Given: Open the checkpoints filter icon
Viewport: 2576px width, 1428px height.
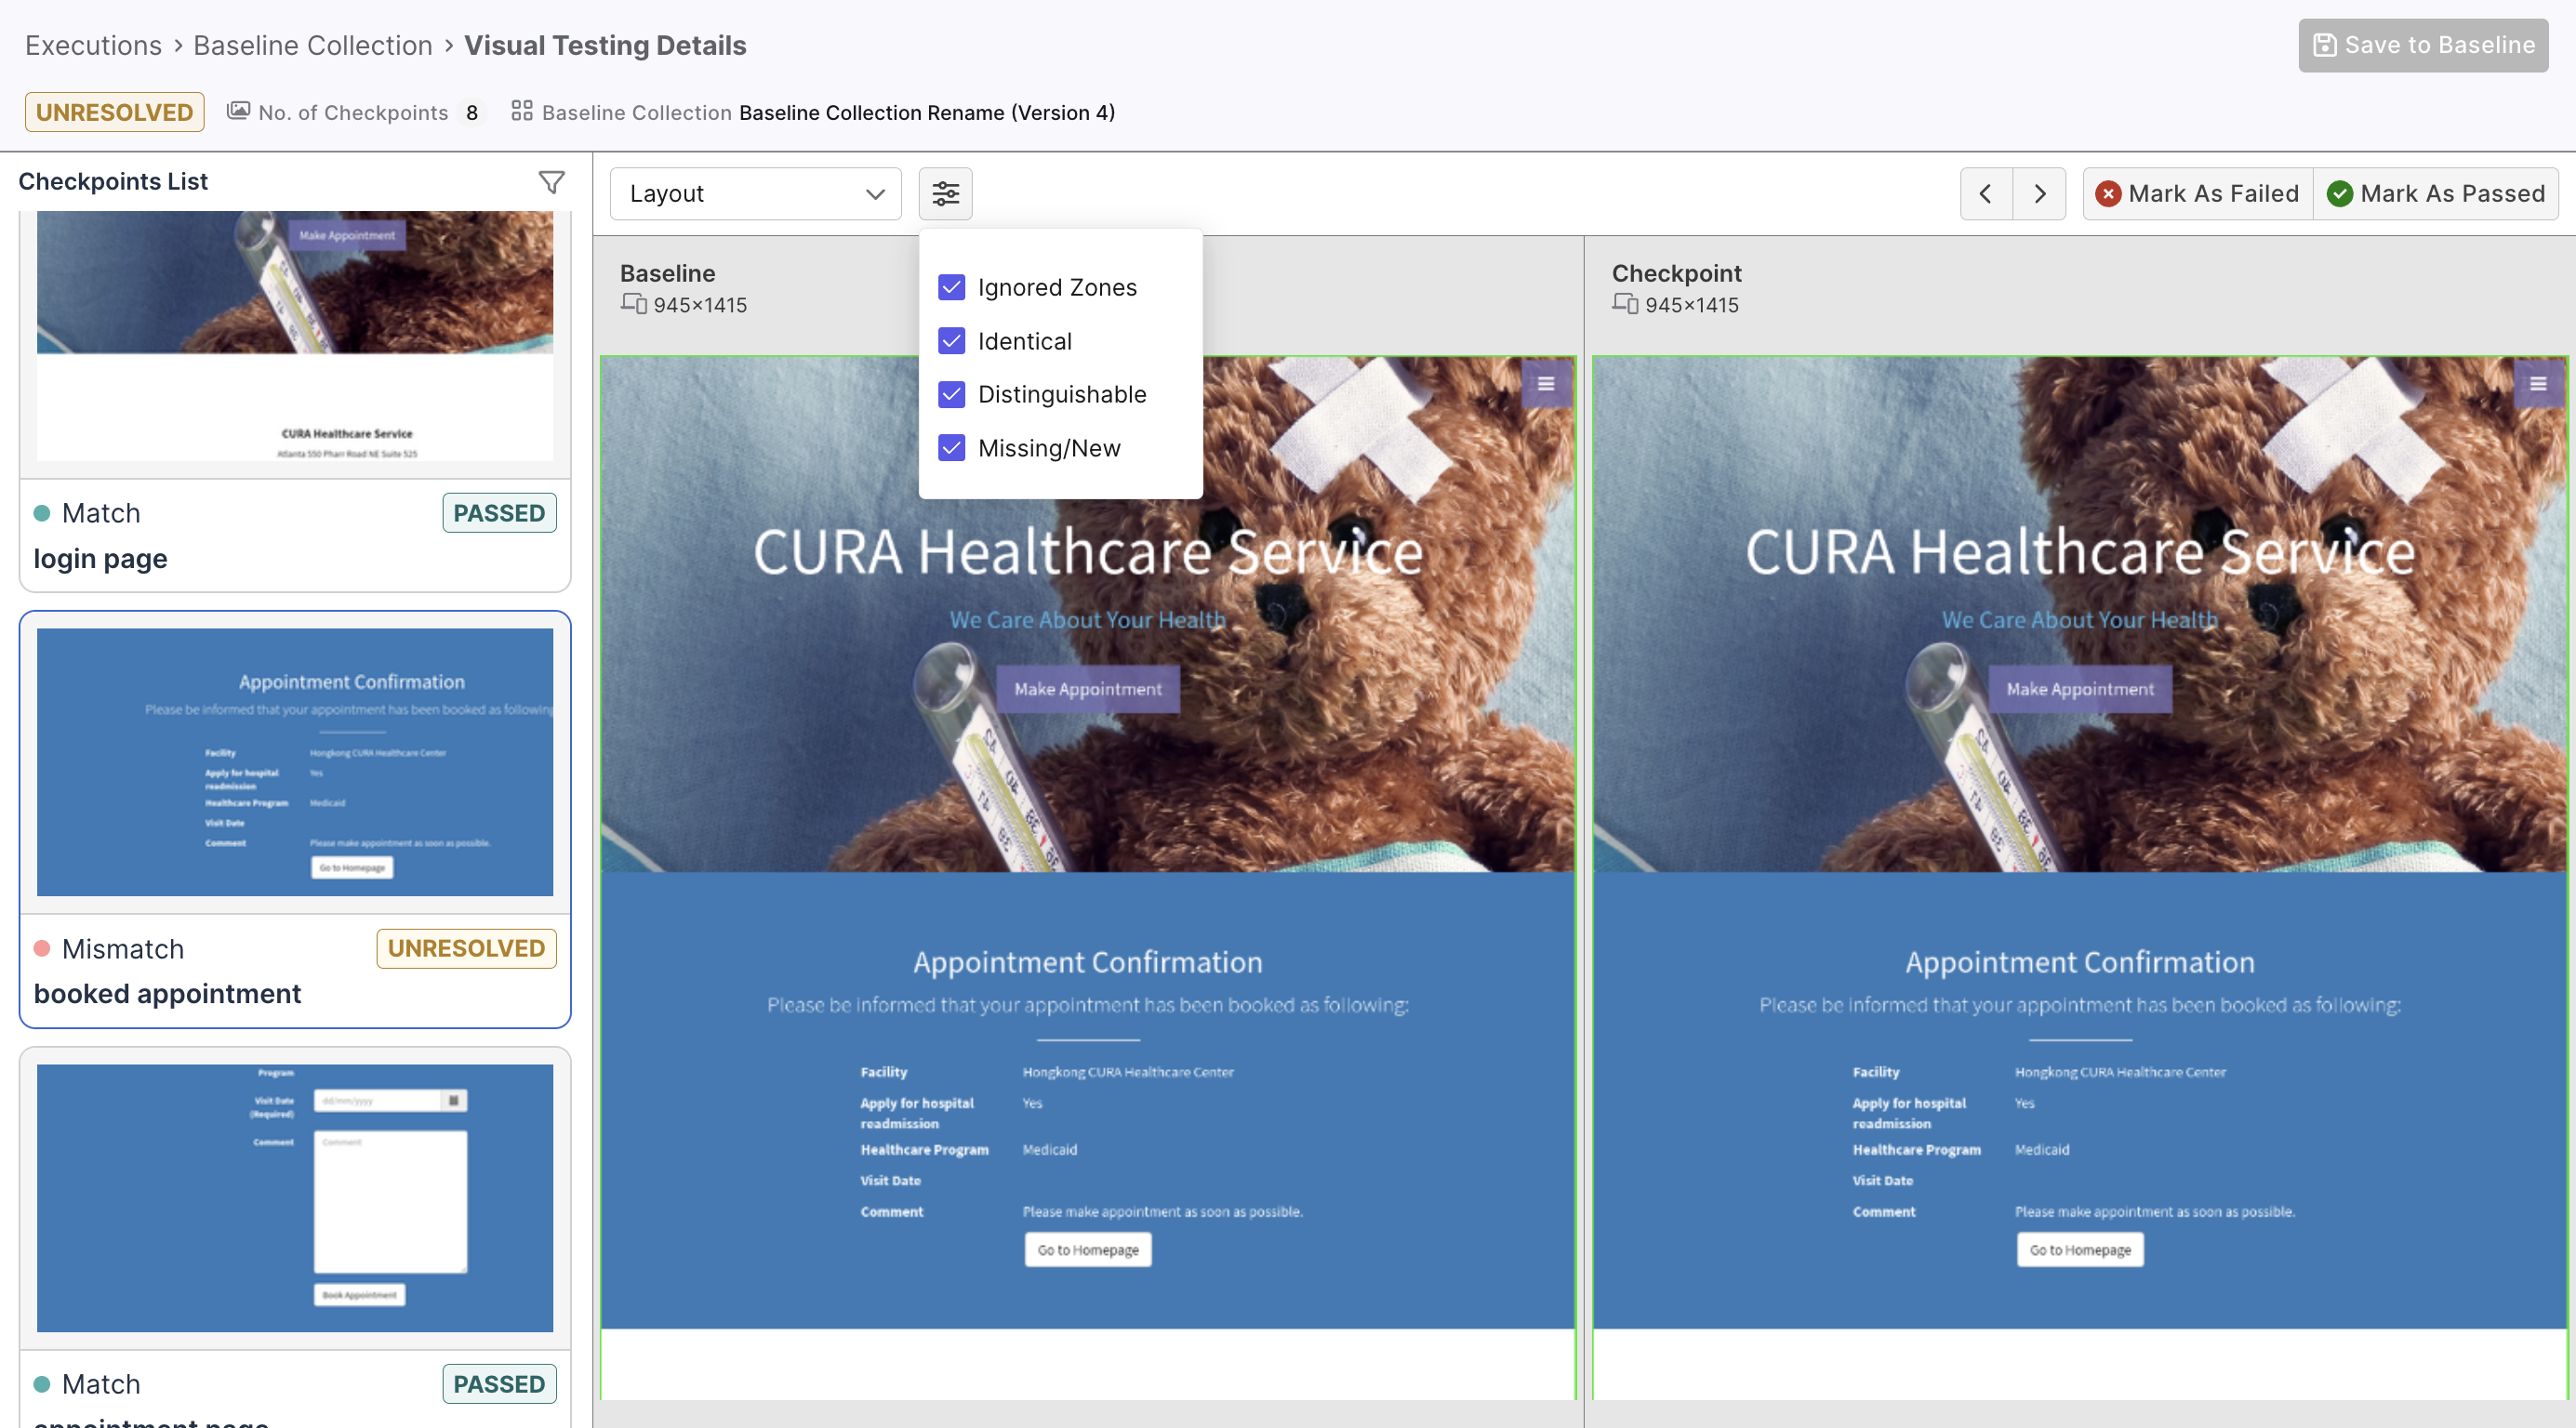Looking at the screenshot, I should click(551, 182).
